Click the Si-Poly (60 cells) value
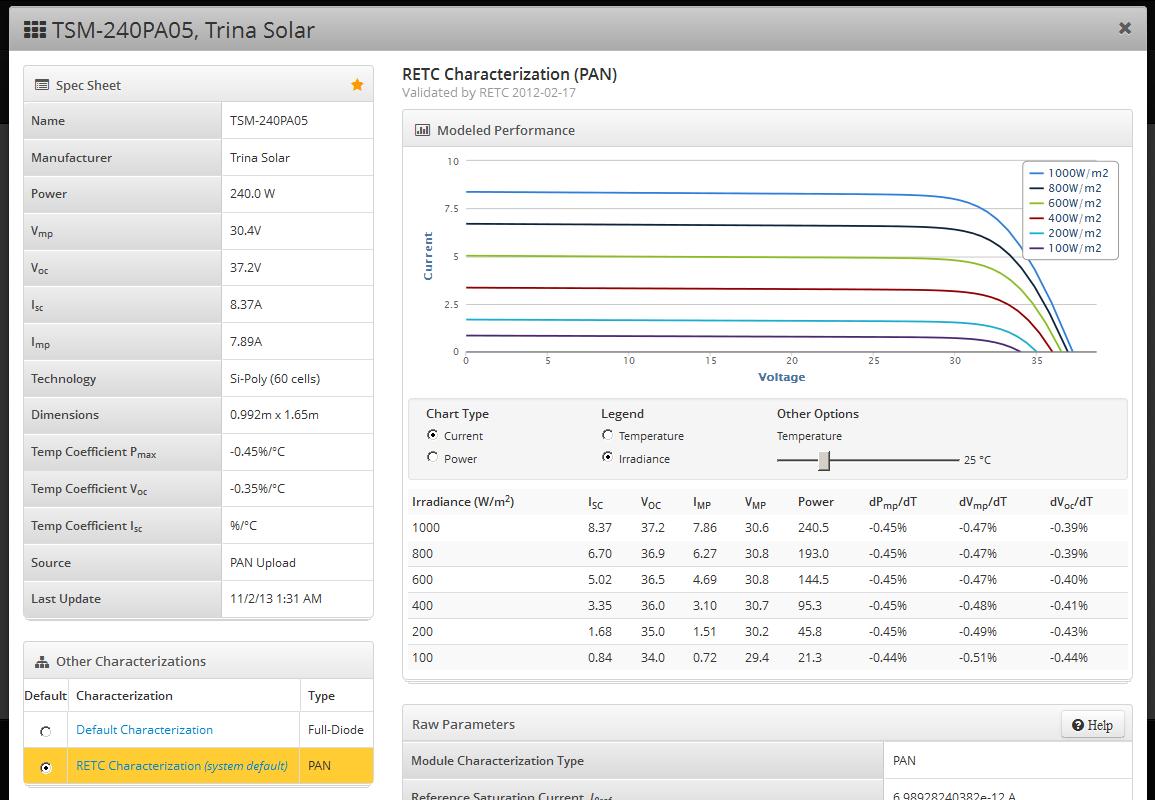This screenshot has width=1155, height=800. coord(275,379)
